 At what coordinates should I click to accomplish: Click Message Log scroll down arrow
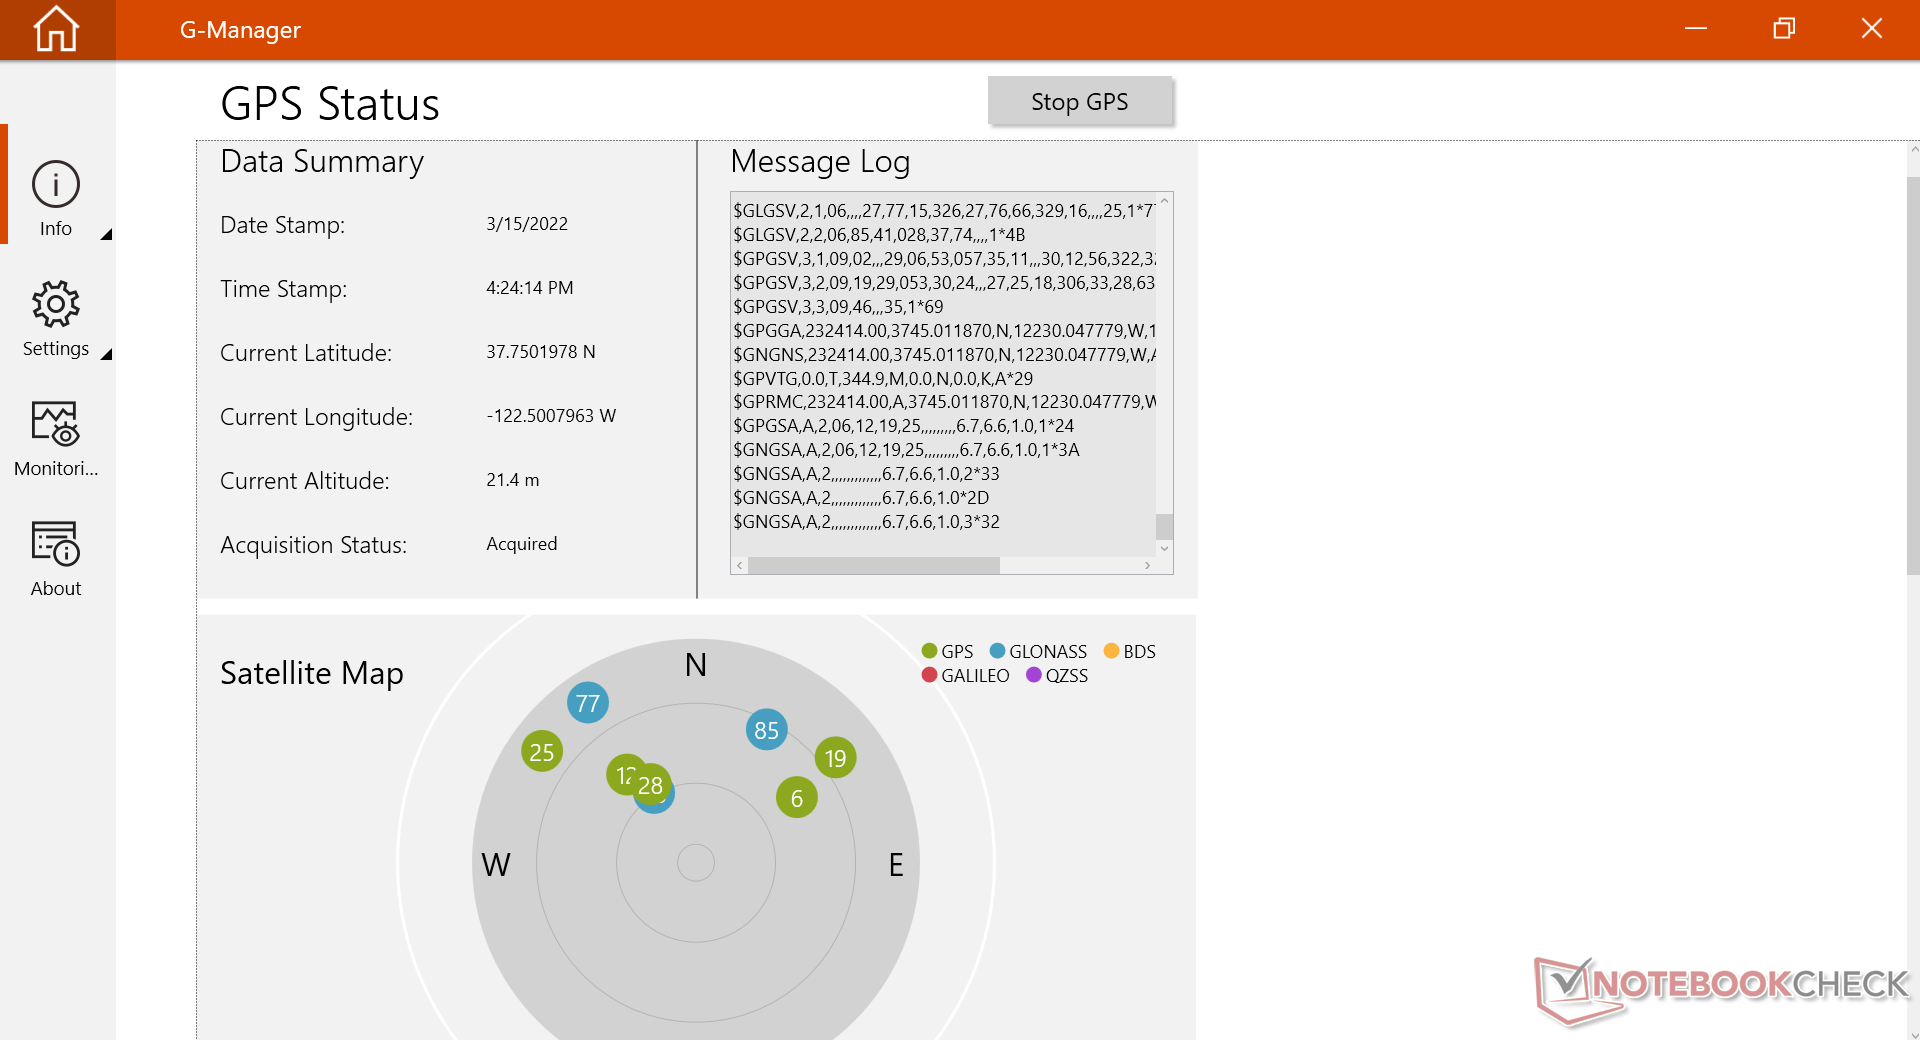click(1164, 548)
